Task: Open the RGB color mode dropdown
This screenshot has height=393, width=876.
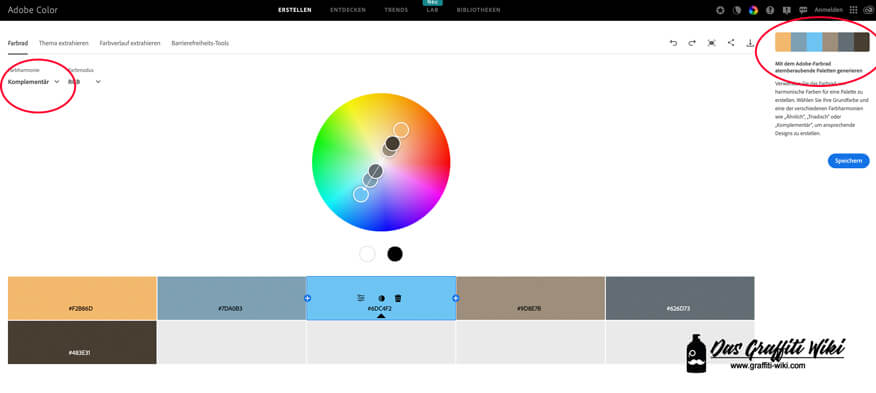Action: pyautogui.click(x=84, y=82)
